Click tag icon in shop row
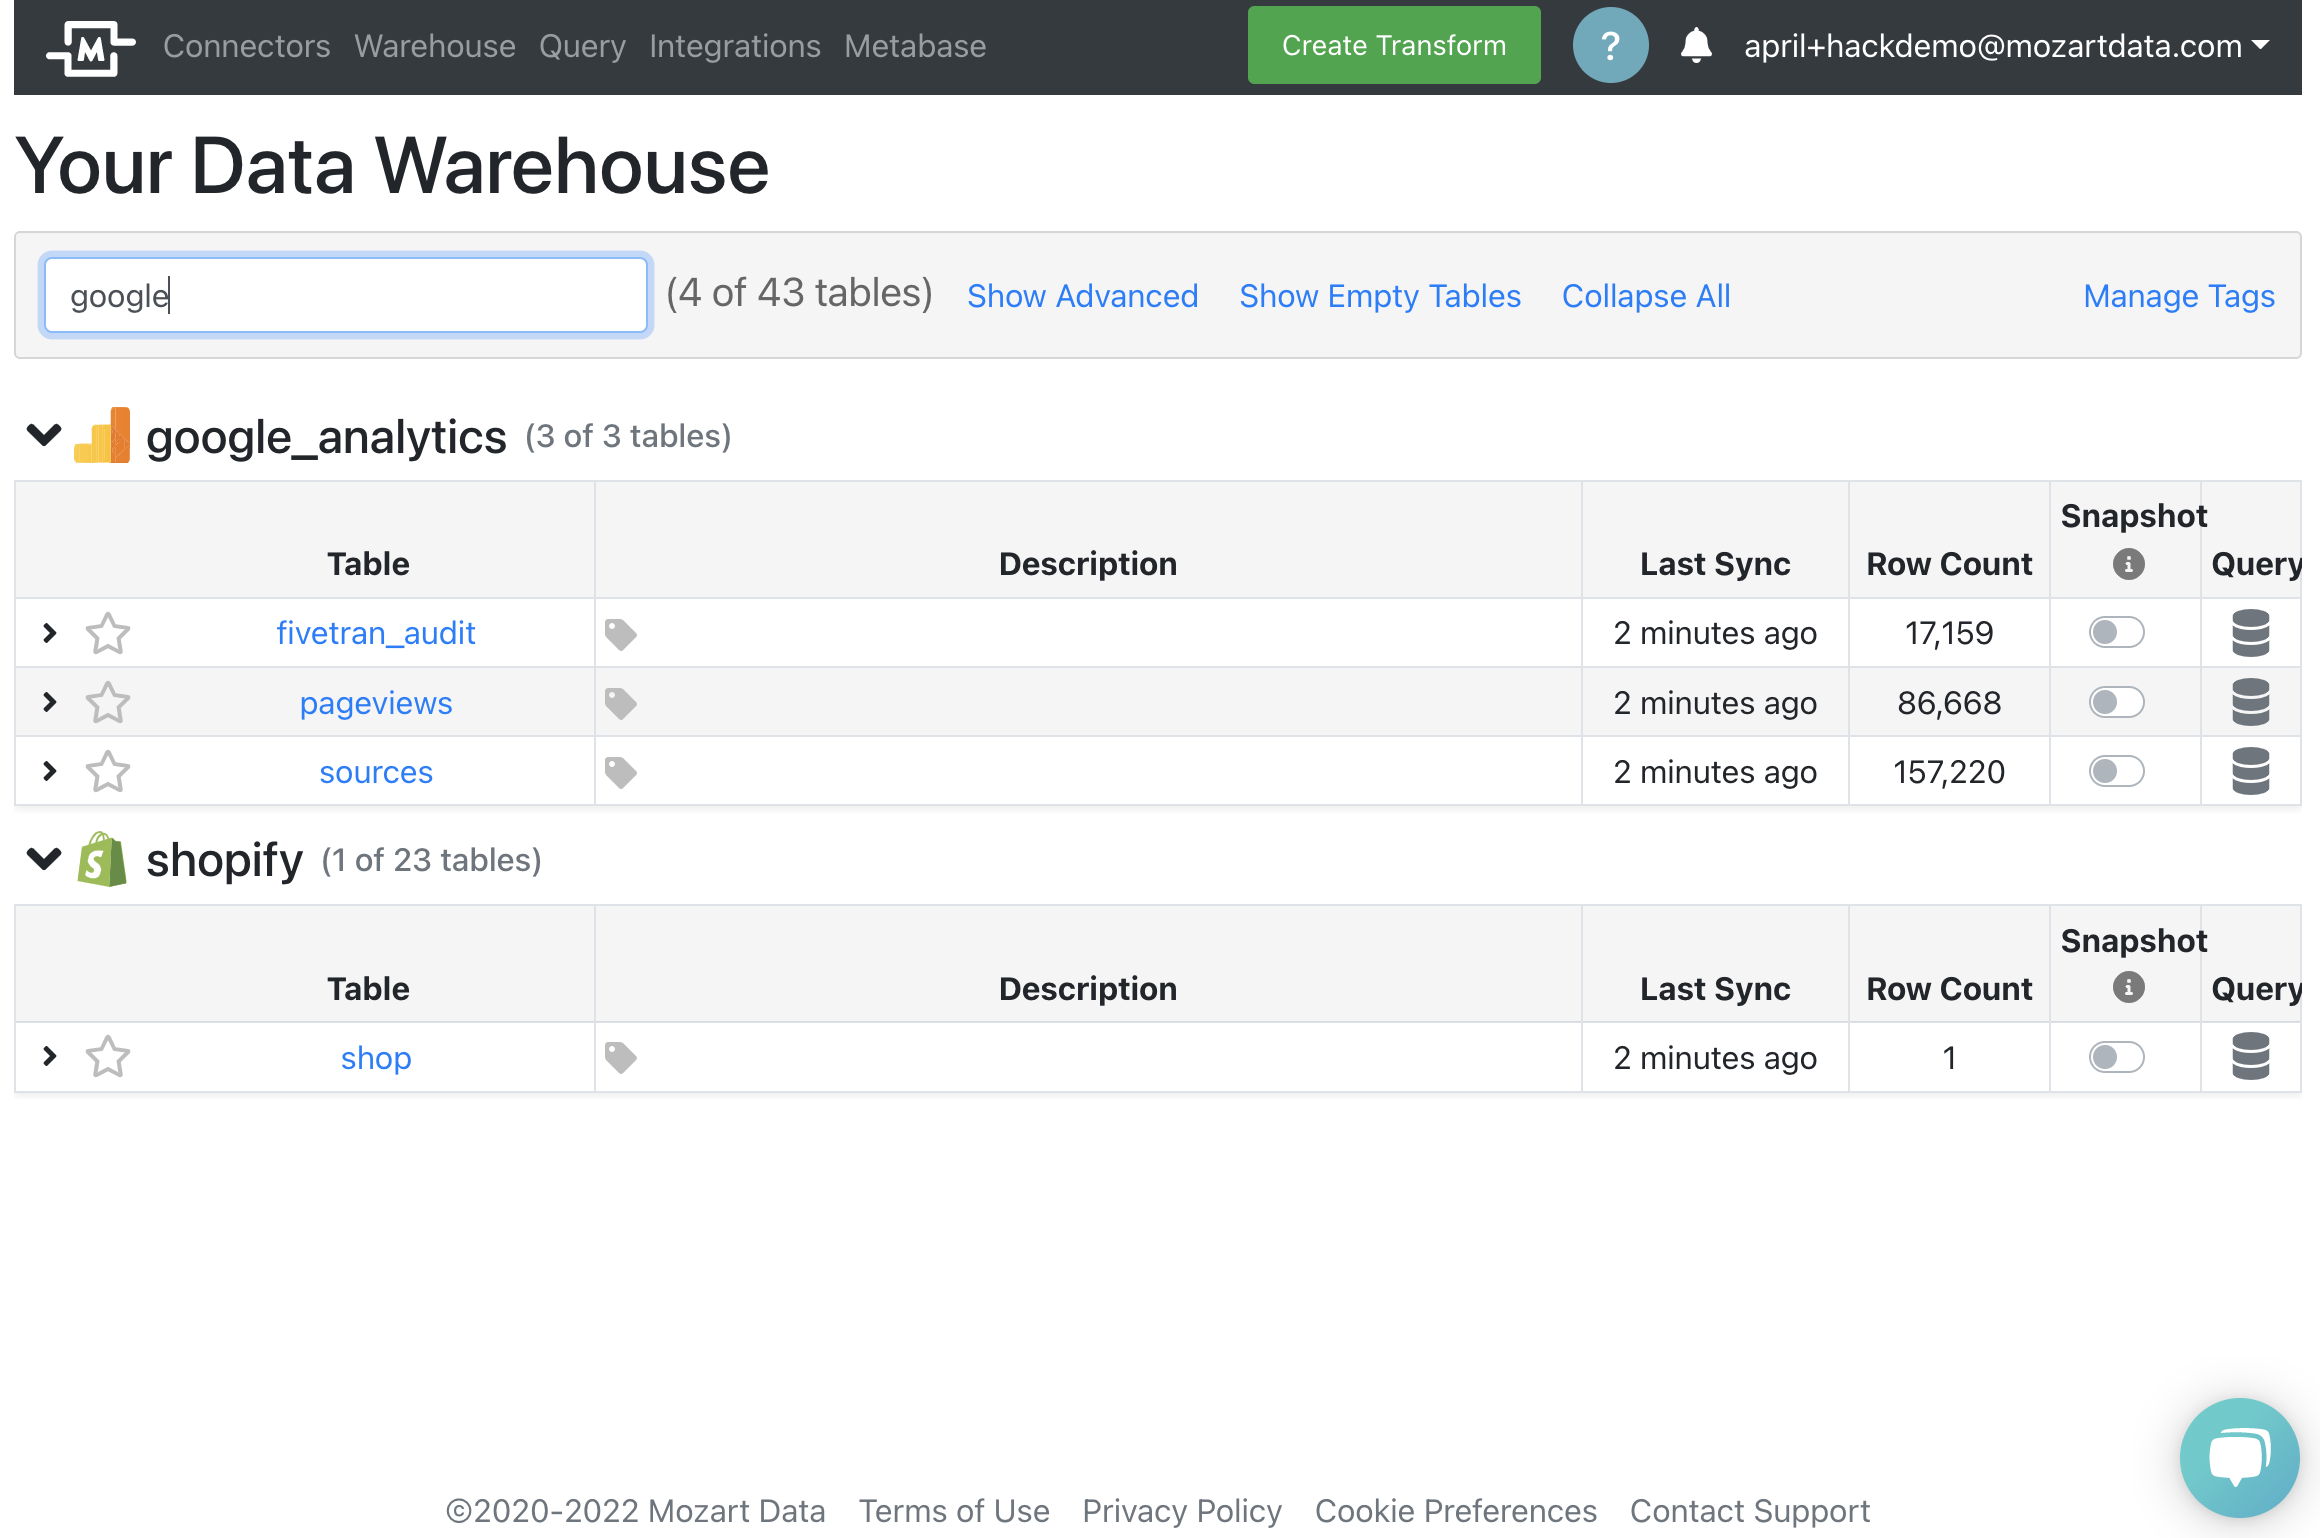 [x=621, y=1057]
